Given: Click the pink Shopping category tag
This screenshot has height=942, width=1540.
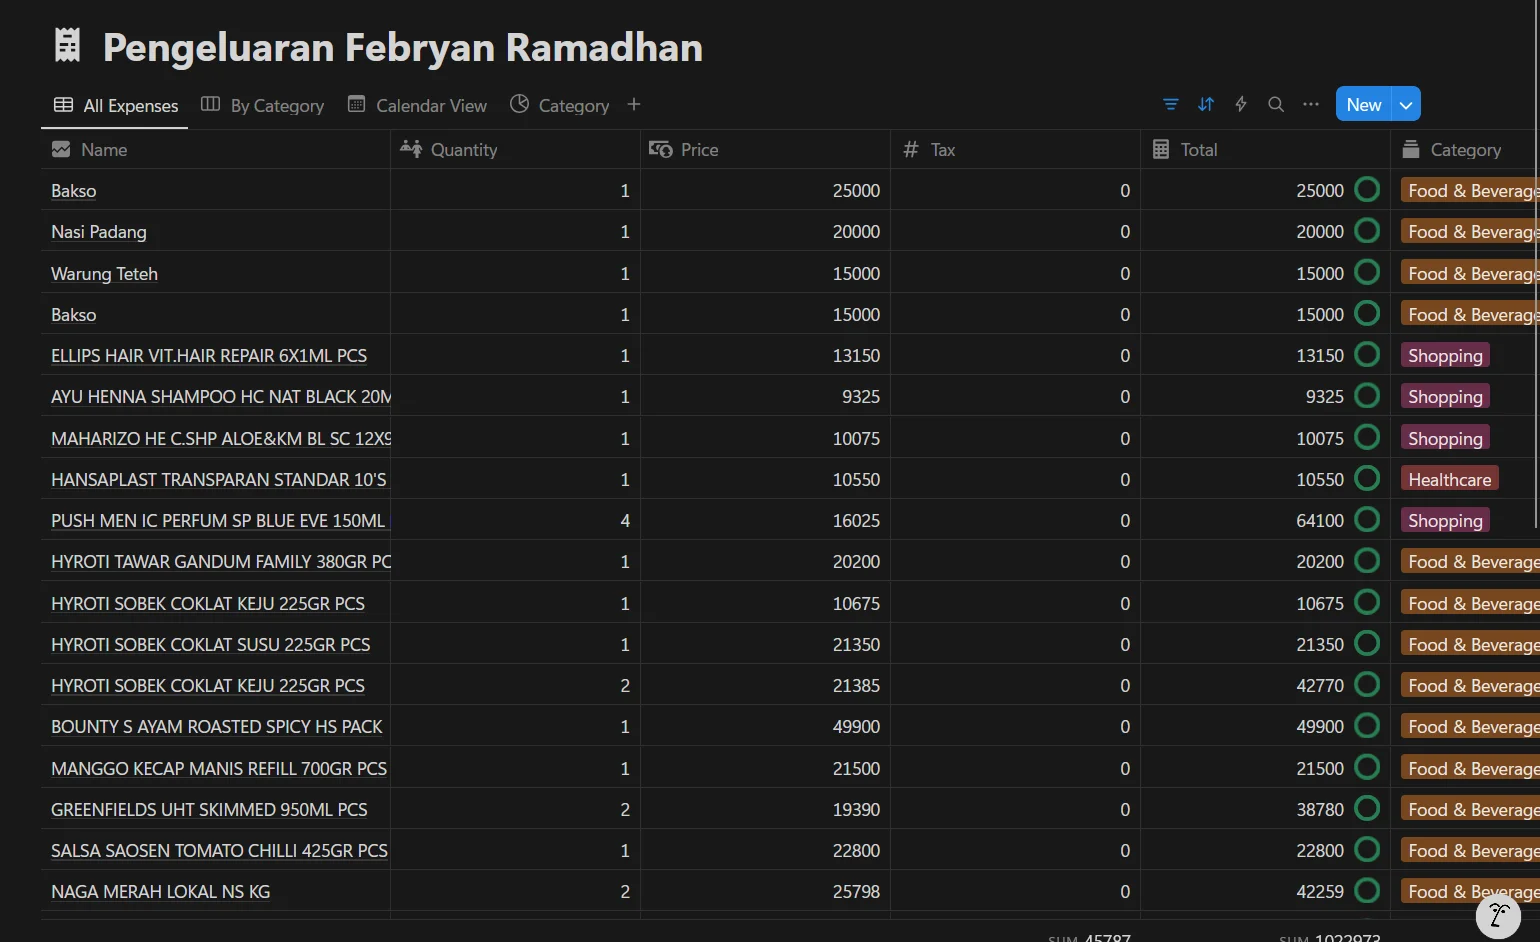Looking at the screenshot, I should point(1444,355).
